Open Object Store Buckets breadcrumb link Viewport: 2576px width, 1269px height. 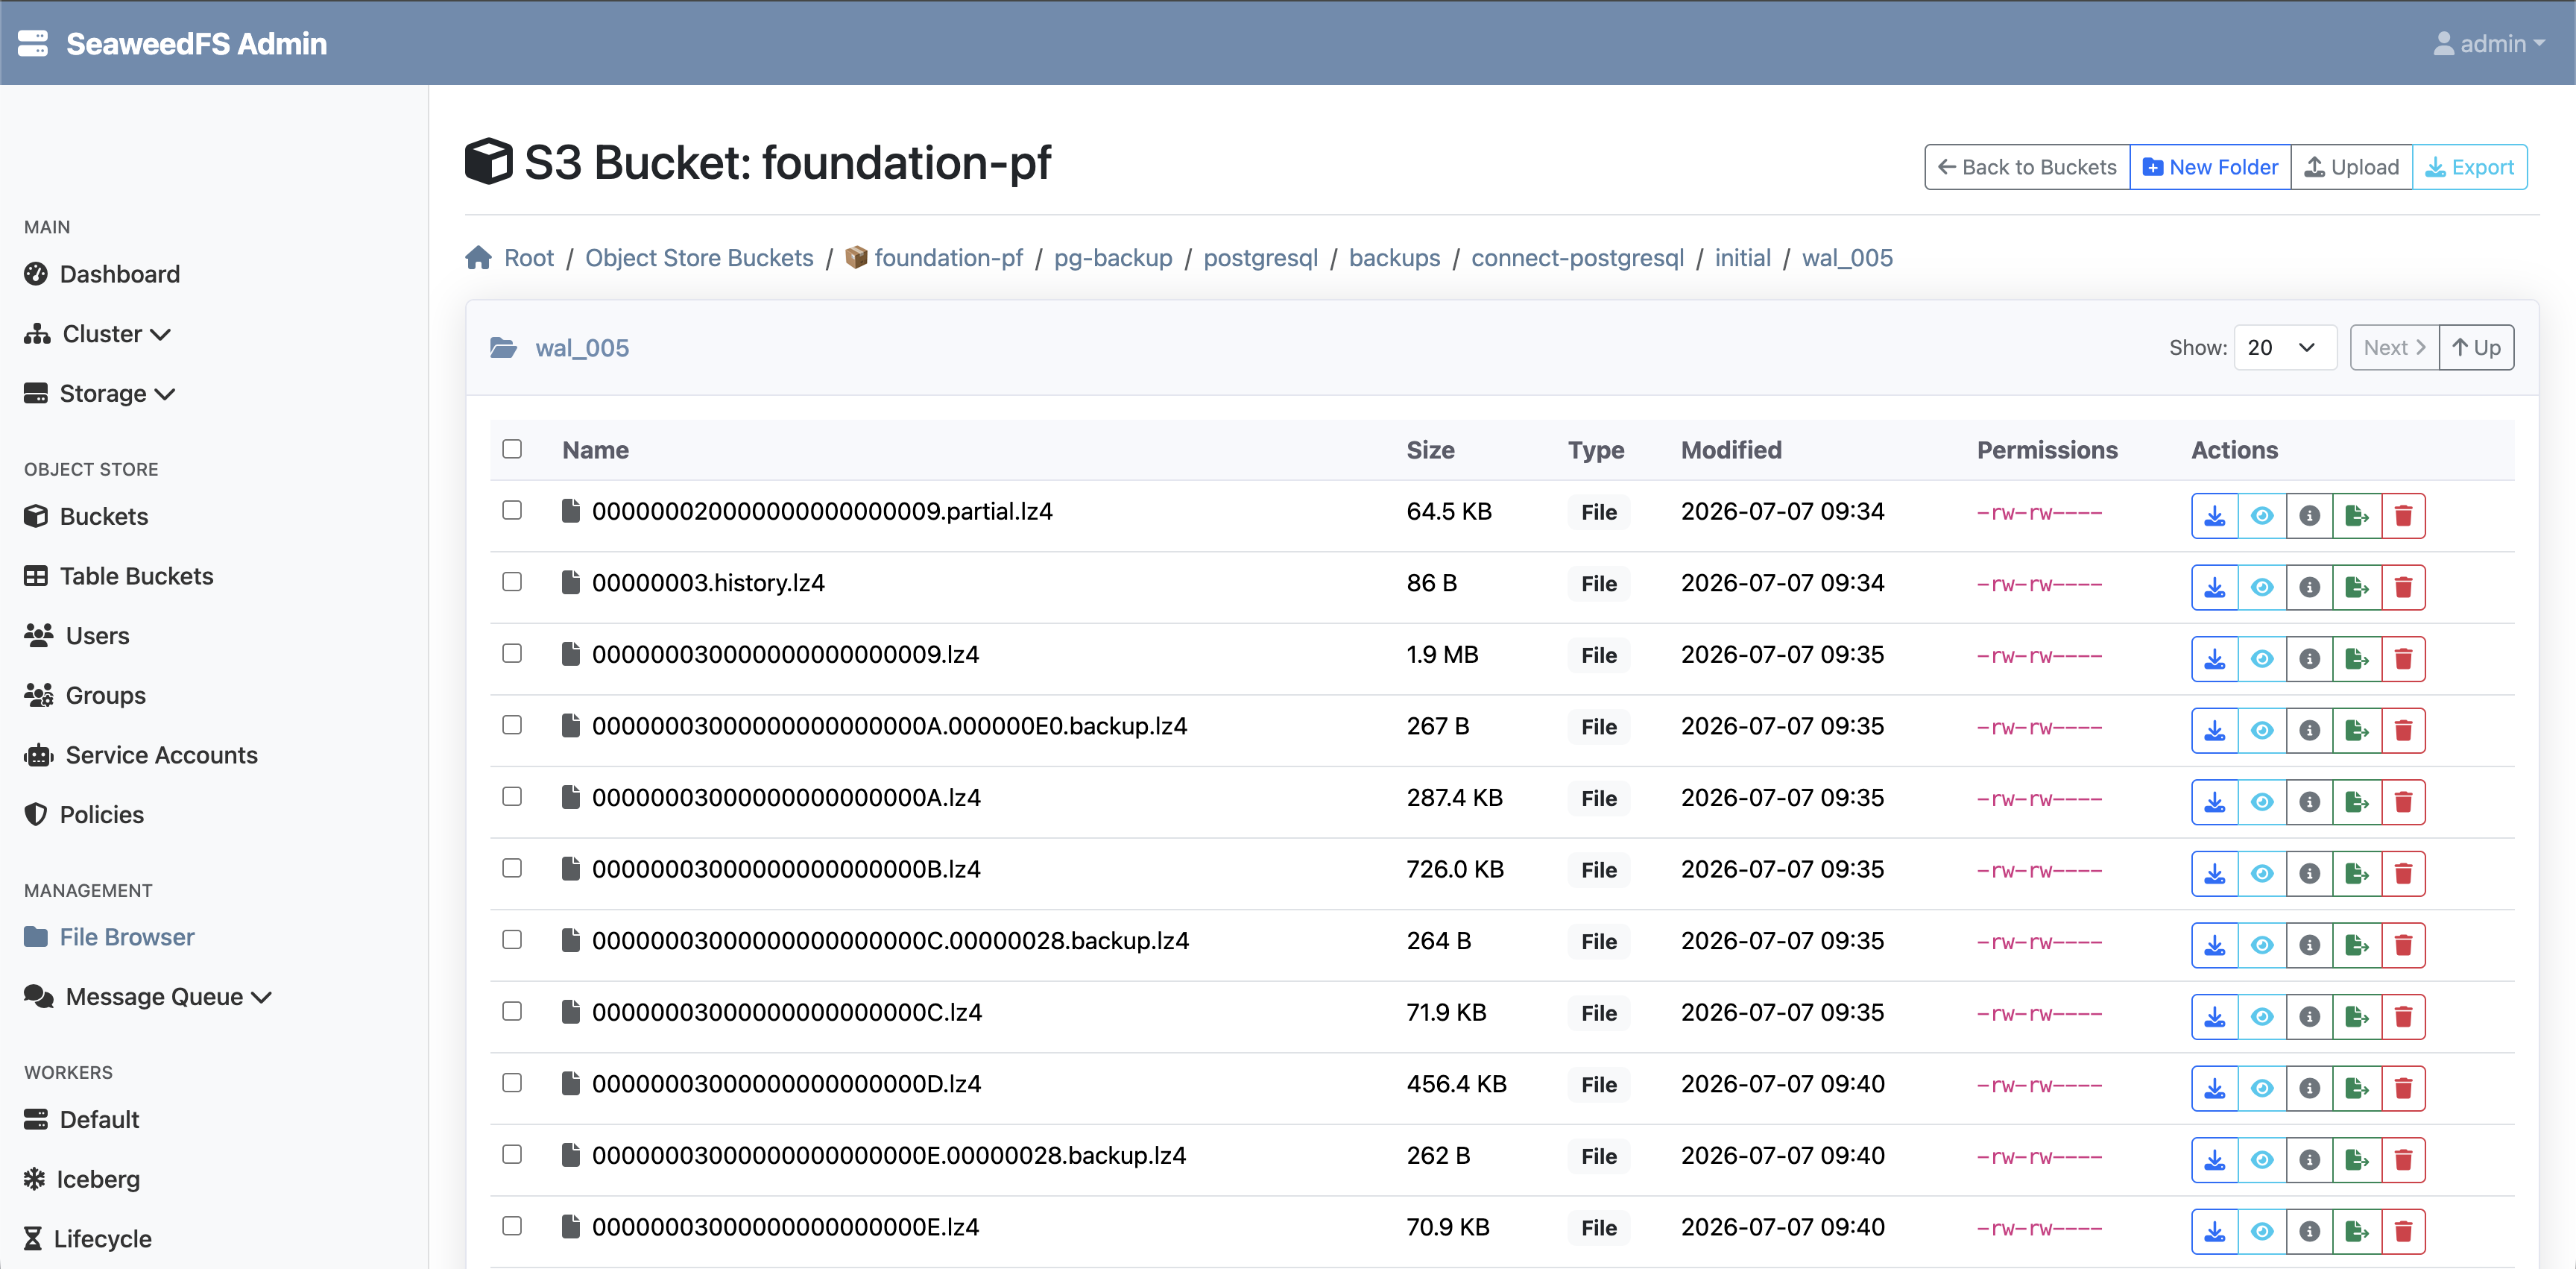[699, 258]
